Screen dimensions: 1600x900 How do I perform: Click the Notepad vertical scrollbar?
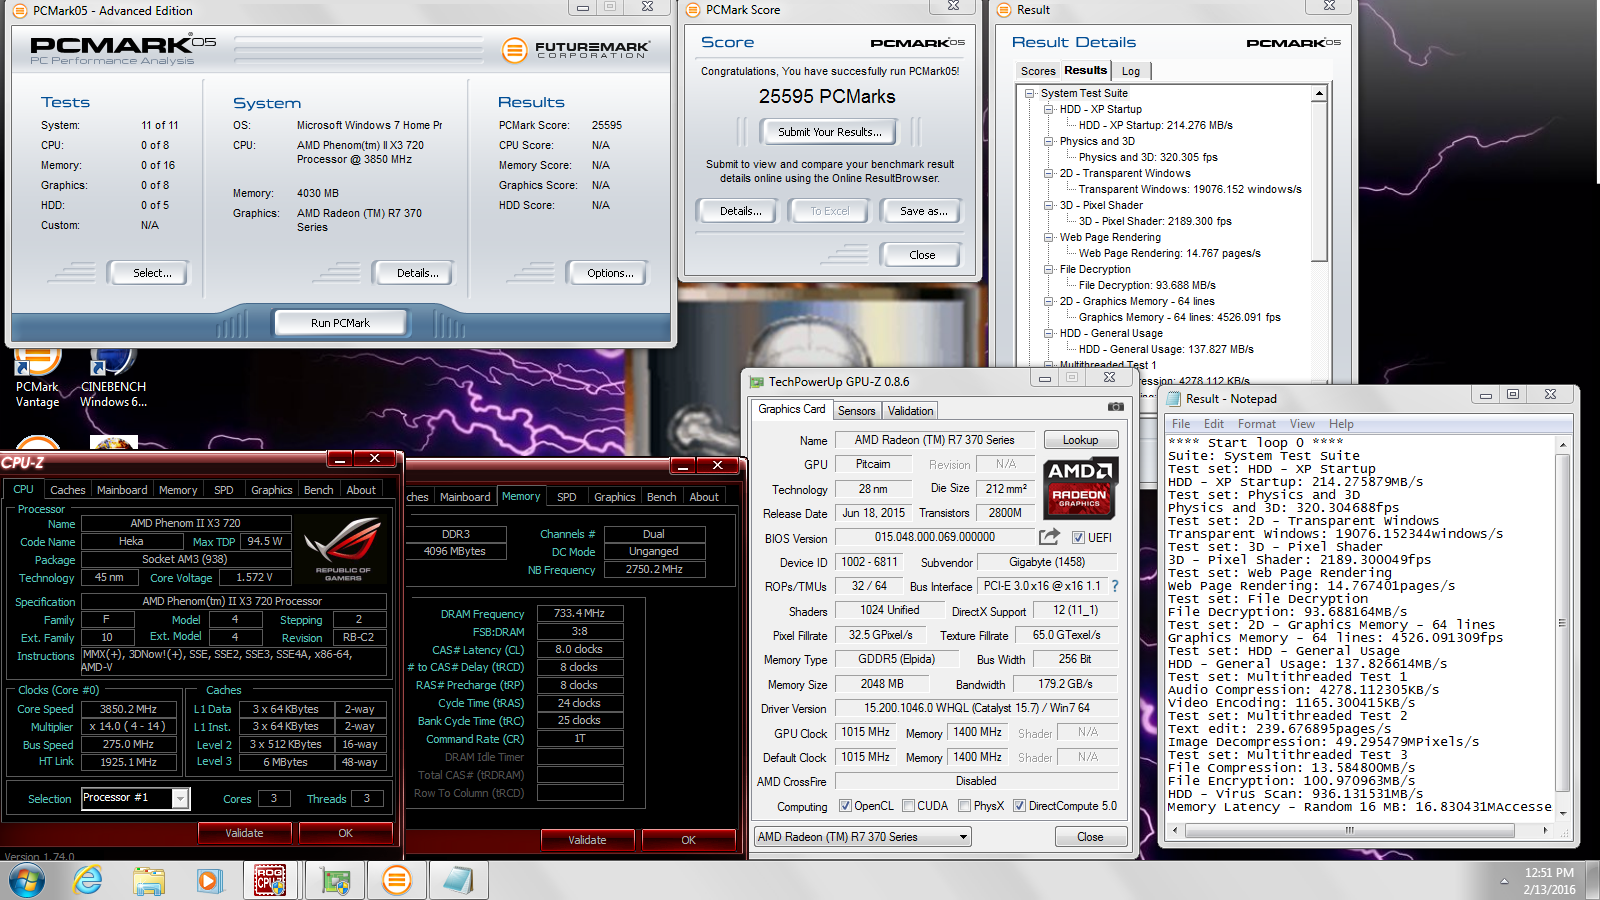point(1562,628)
